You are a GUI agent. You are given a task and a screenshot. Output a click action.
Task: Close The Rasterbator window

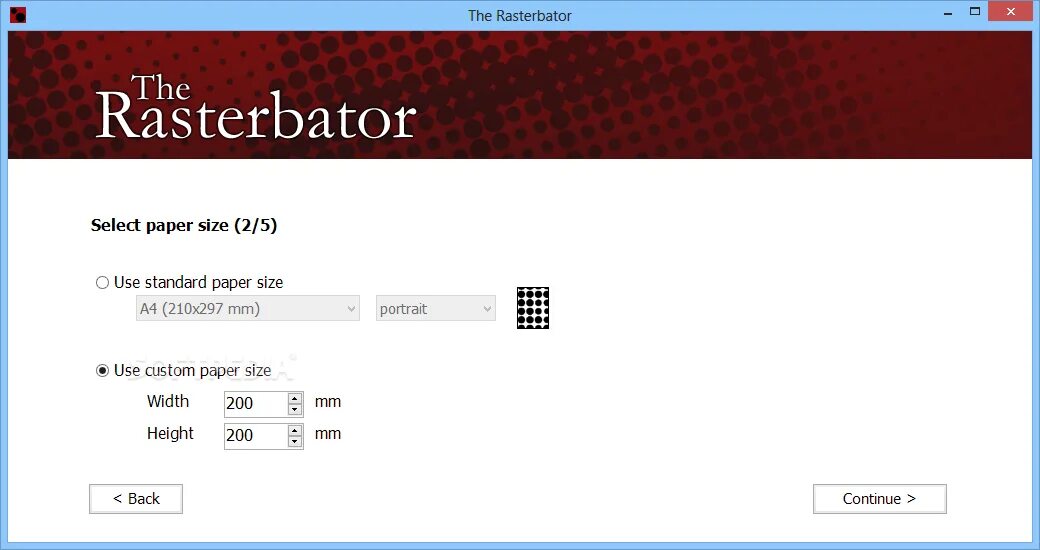click(1011, 11)
